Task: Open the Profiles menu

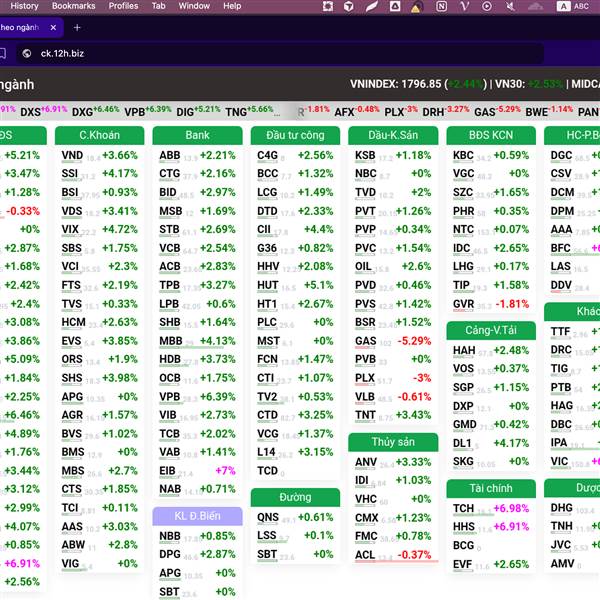Action: [123, 6]
